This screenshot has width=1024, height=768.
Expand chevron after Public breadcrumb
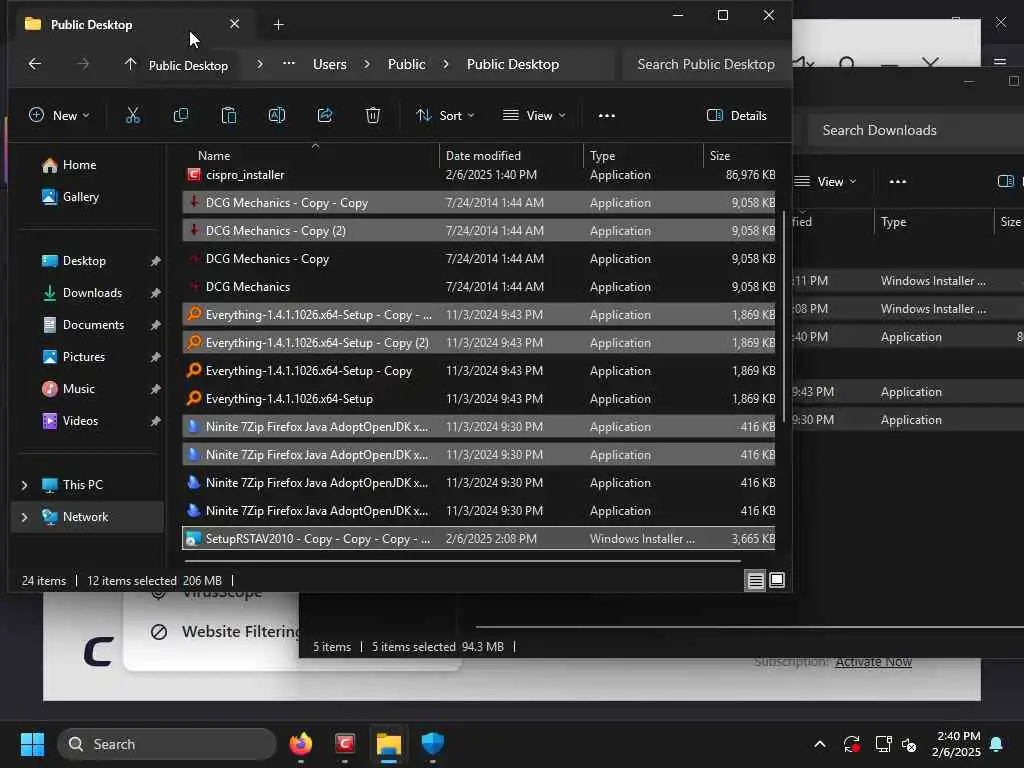[x=446, y=64]
